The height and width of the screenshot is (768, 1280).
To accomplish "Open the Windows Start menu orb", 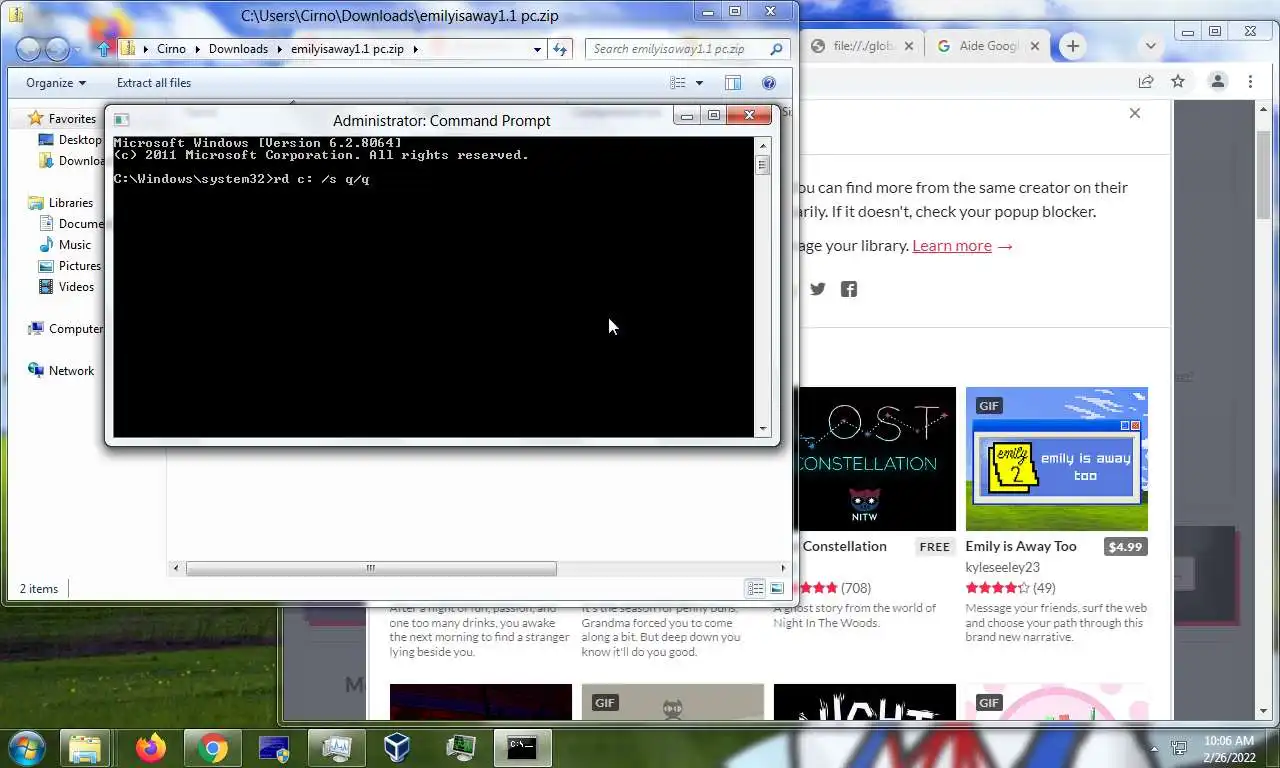I will 25,748.
